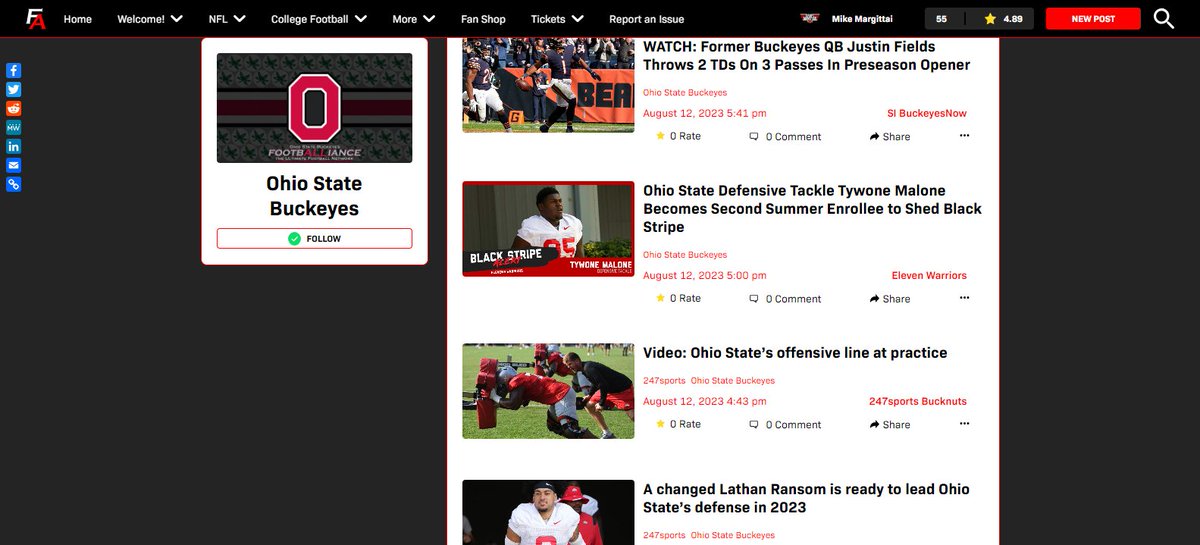Share the Justin Fields article

coord(890,136)
